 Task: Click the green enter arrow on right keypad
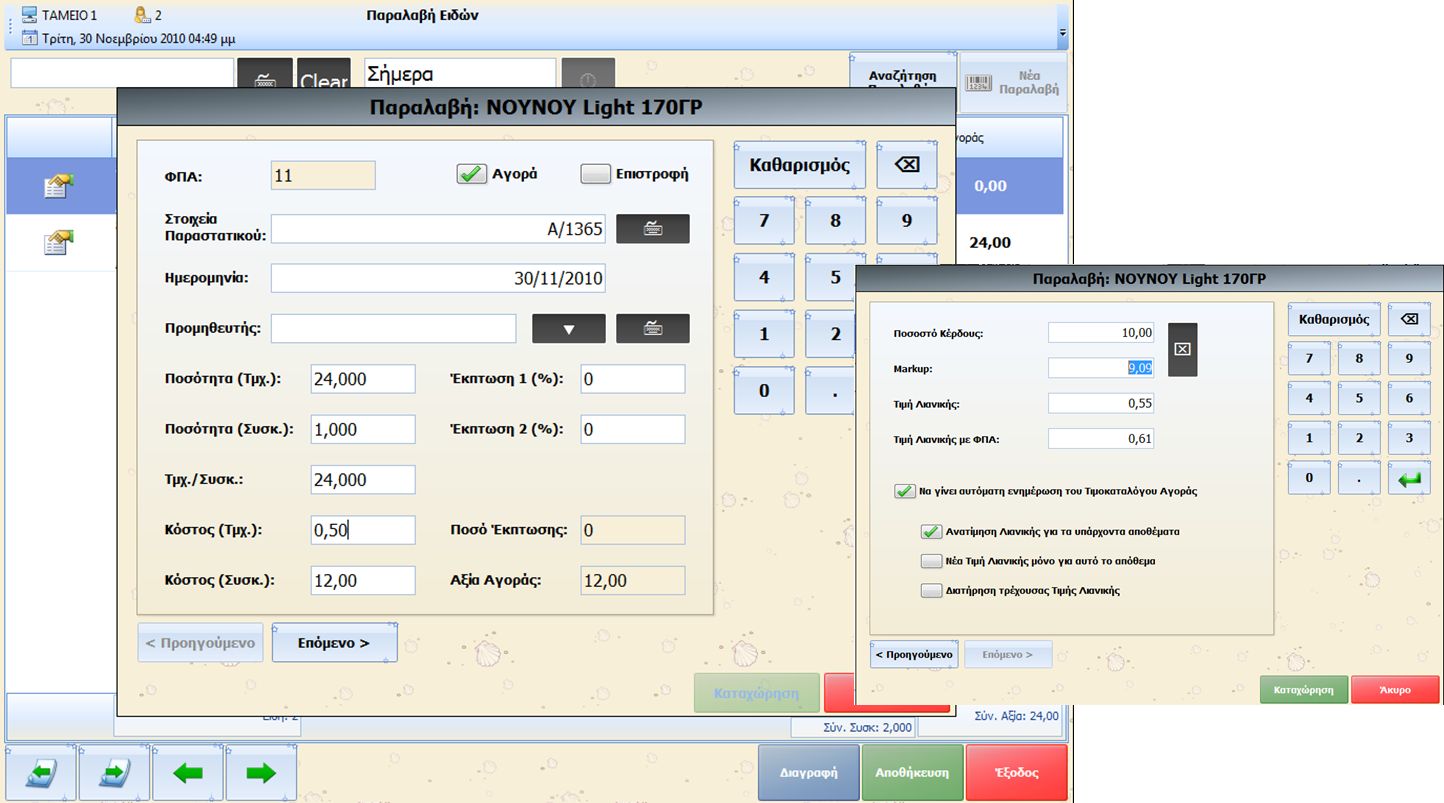coord(1409,478)
